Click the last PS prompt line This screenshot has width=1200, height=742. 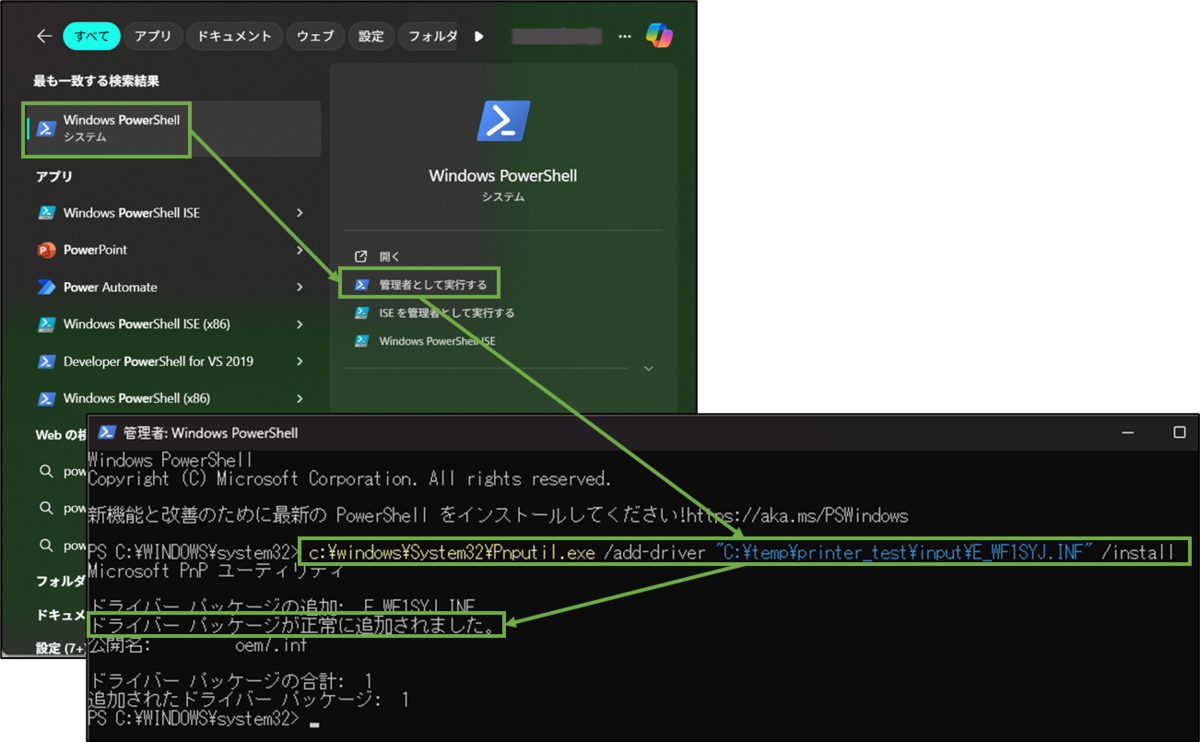coord(203,718)
